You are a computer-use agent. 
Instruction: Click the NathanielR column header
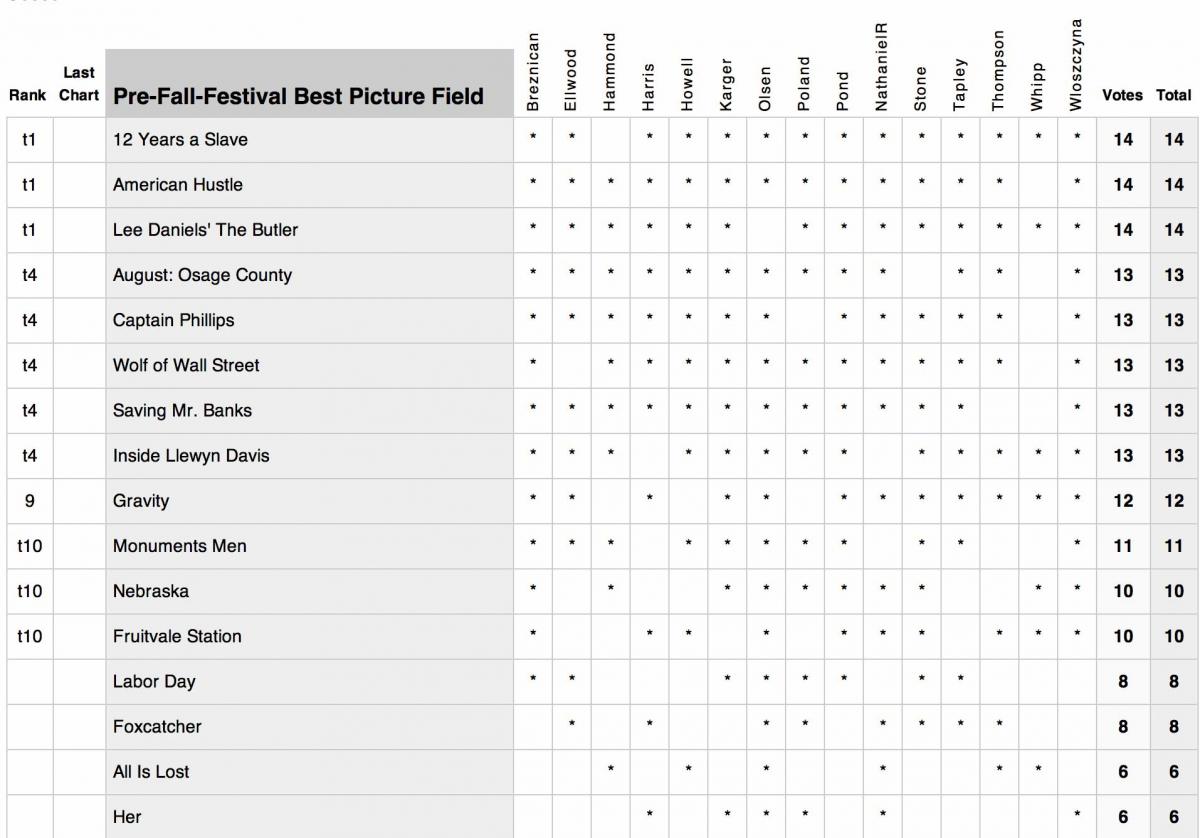881,67
